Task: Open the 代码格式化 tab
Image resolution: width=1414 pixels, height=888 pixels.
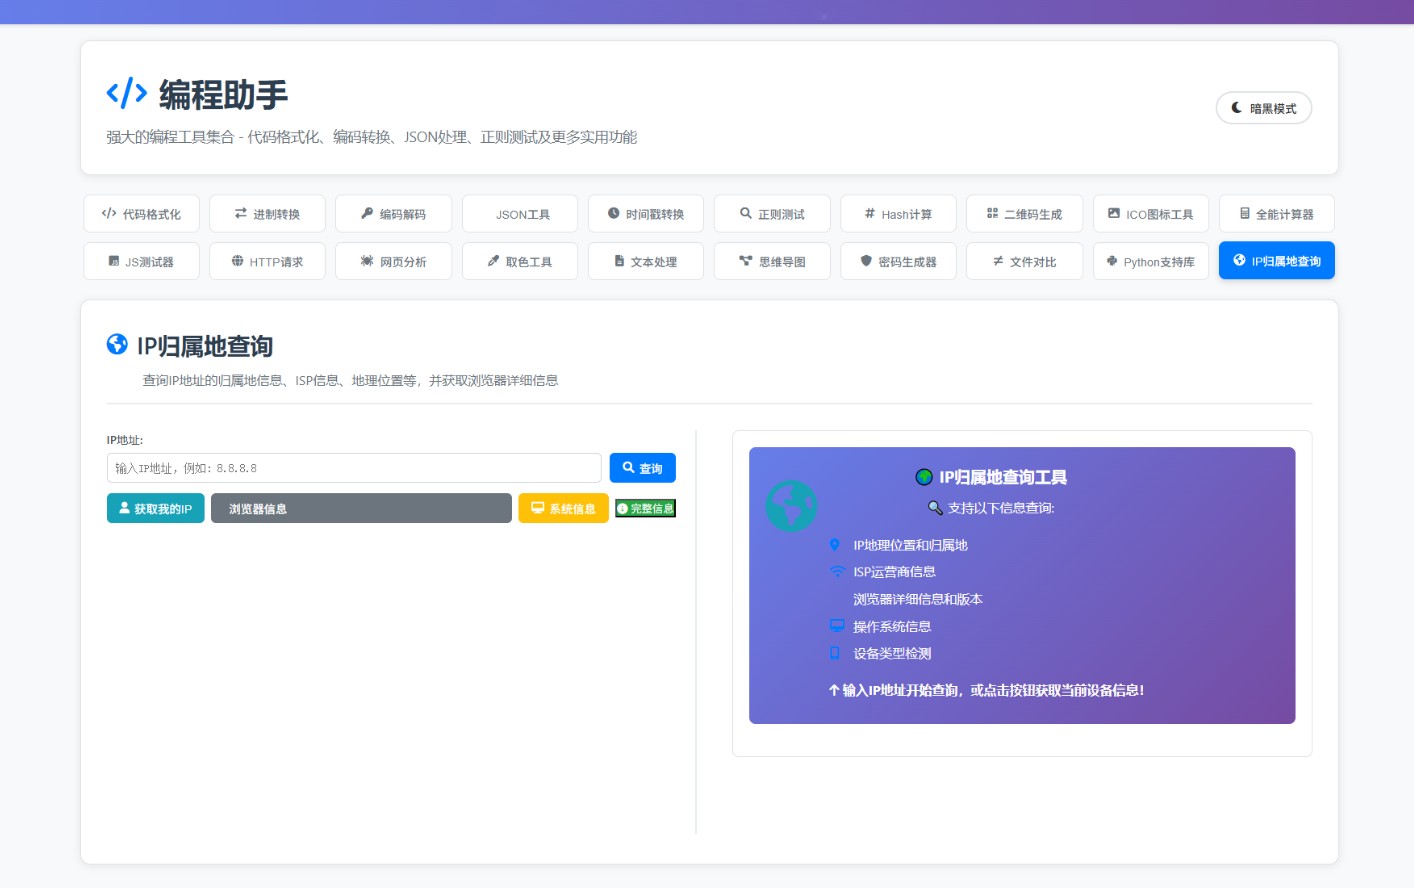Action: [x=141, y=214]
